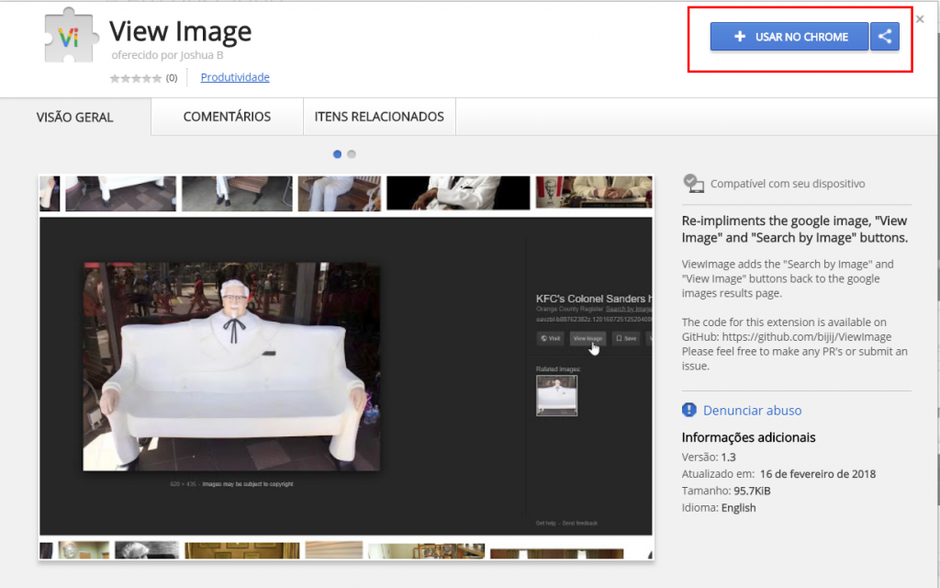
Task: Click the star rating icons
Action: coord(135,78)
